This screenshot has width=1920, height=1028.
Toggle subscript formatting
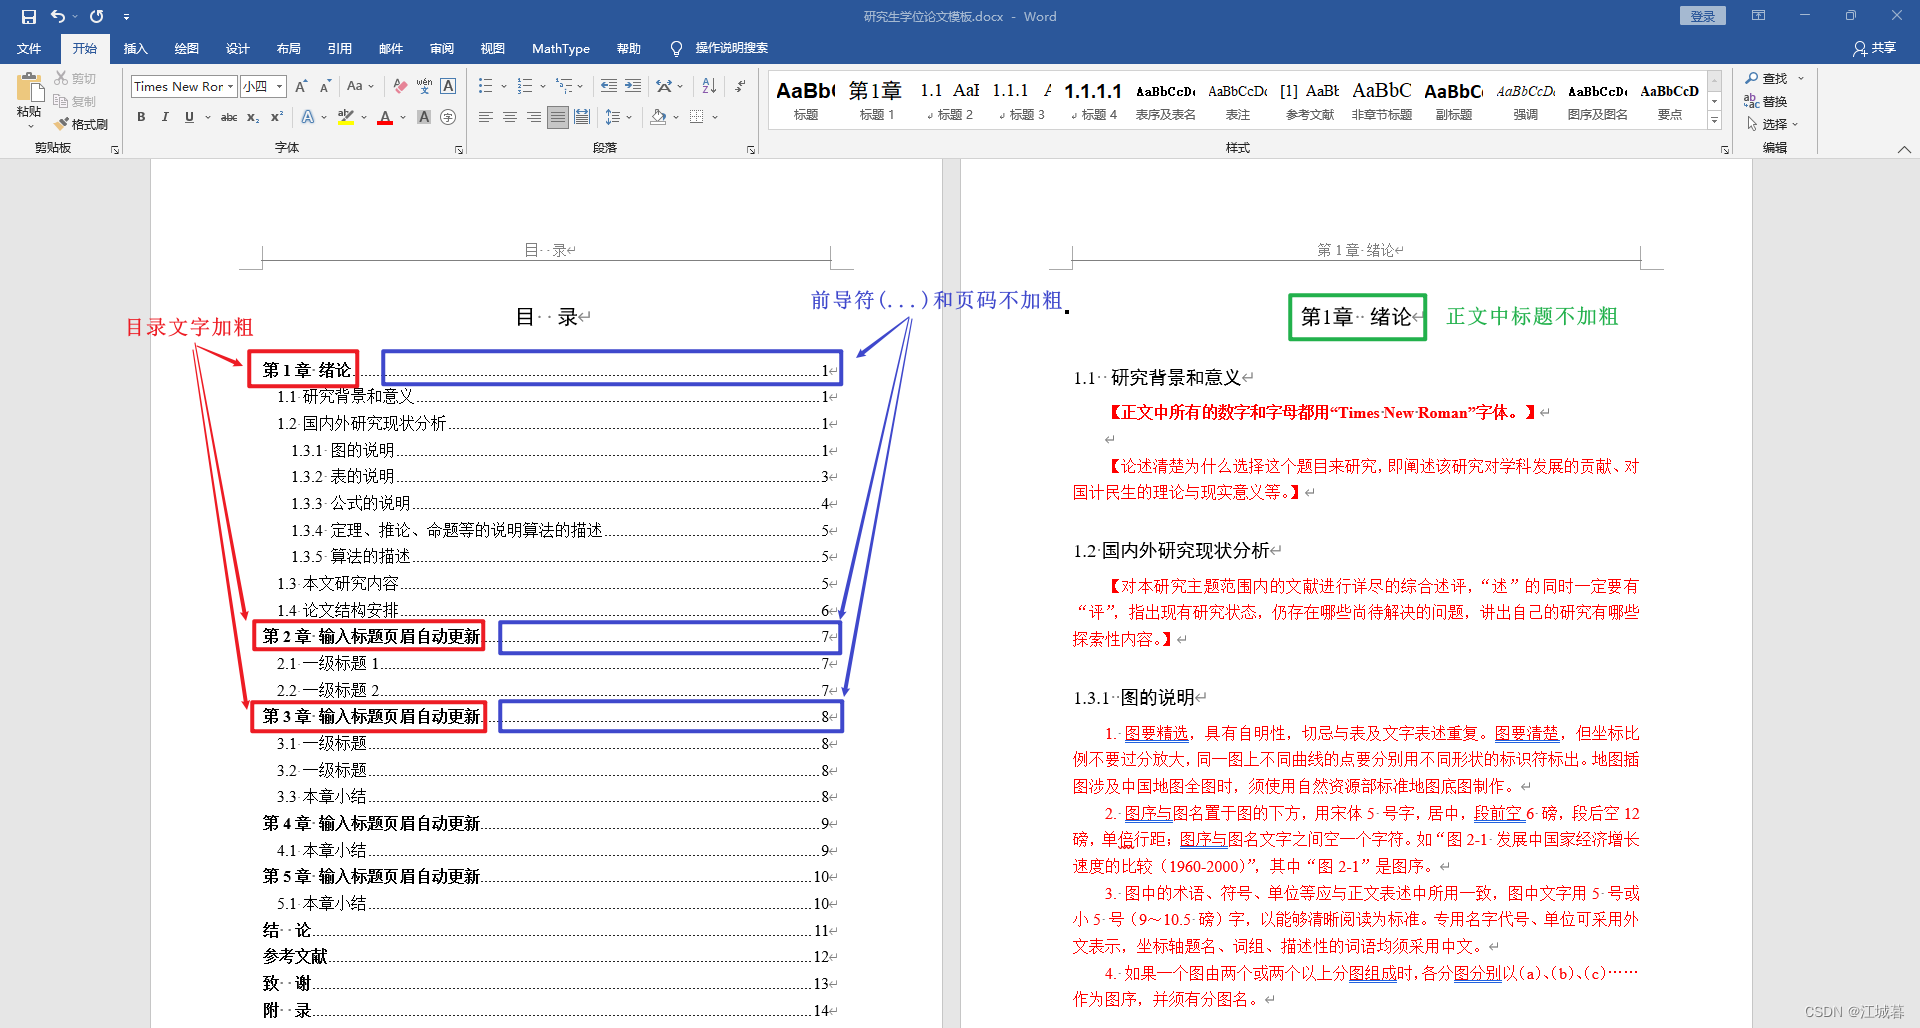[x=253, y=117]
